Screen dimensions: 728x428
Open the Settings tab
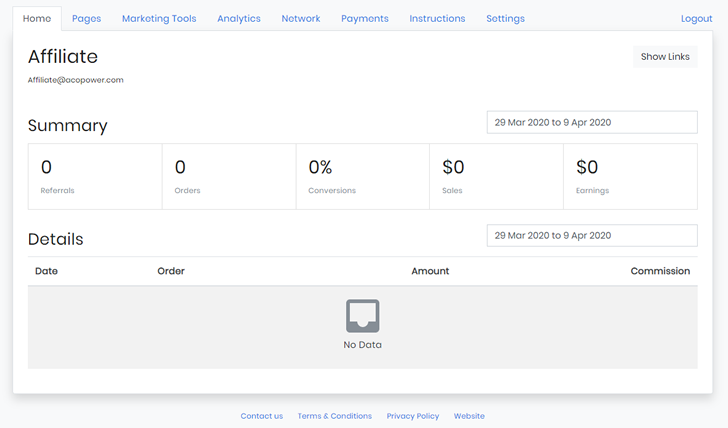505,19
